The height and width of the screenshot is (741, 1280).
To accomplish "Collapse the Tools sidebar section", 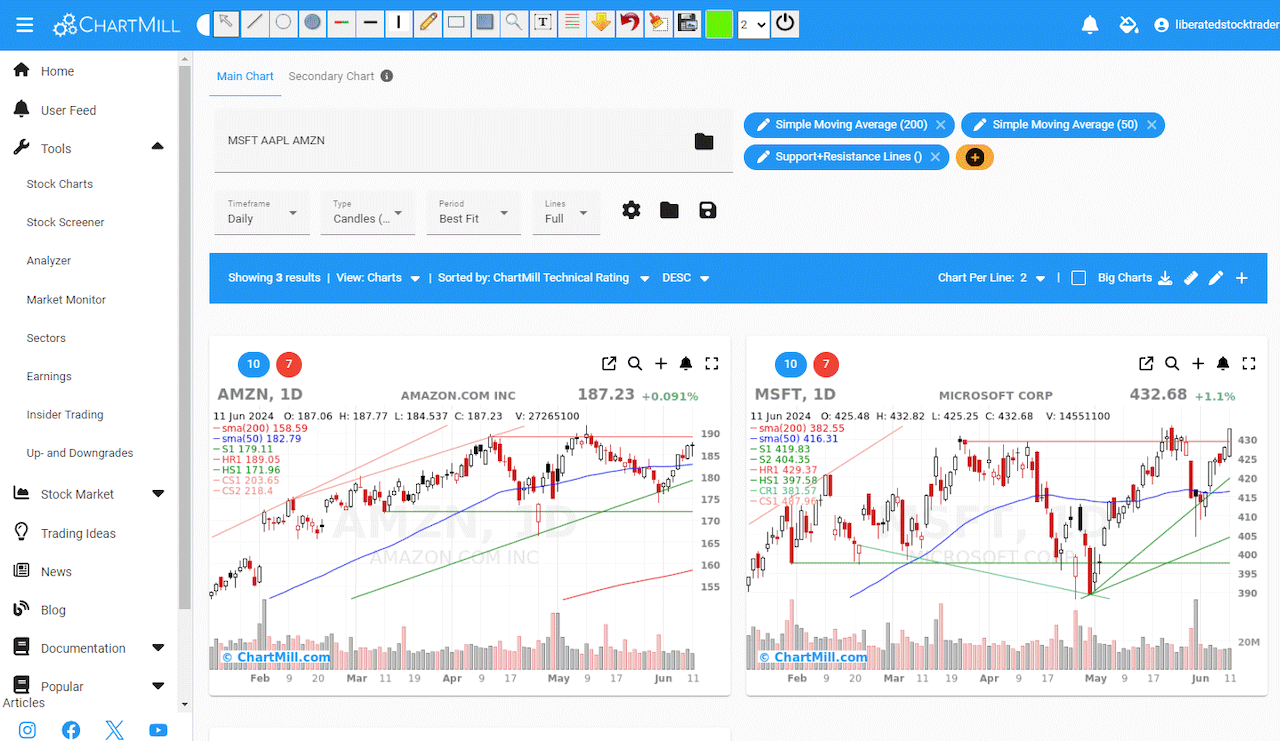I will (x=158, y=148).
